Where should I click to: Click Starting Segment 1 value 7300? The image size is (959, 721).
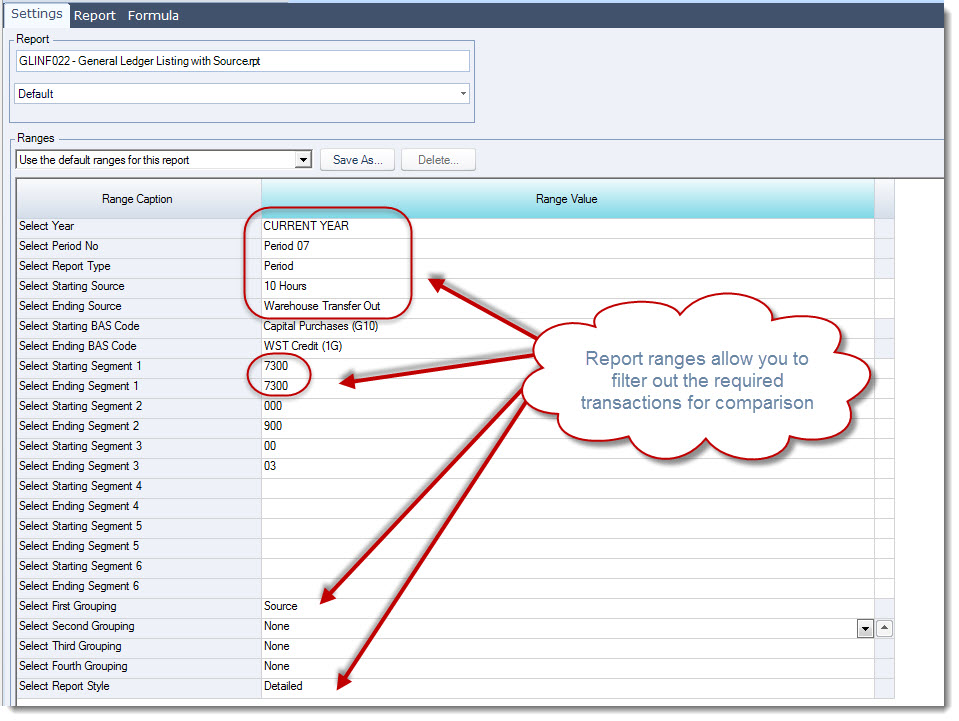(x=568, y=366)
